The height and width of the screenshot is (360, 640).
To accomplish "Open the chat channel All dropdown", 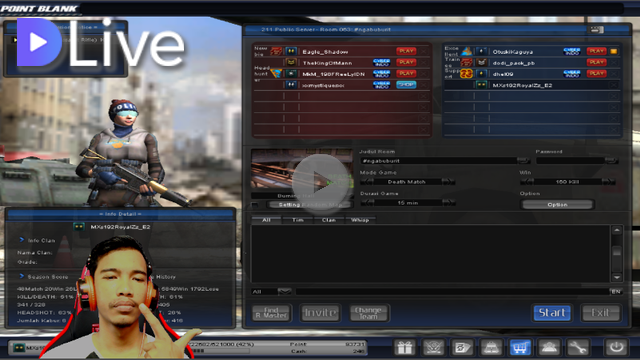I will tap(284, 291).
